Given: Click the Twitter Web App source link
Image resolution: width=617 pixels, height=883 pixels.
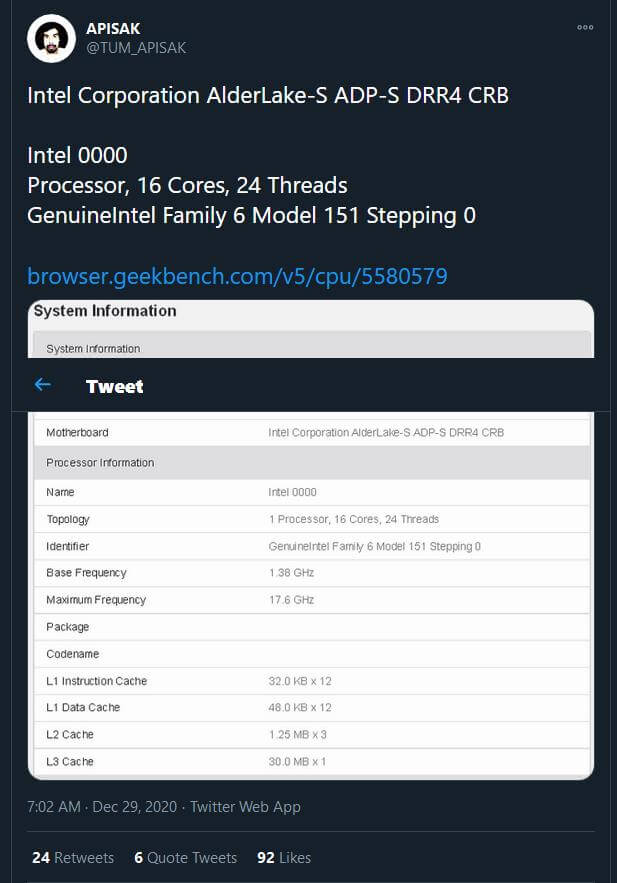Looking at the screenshot, I should tap(245, 806).
